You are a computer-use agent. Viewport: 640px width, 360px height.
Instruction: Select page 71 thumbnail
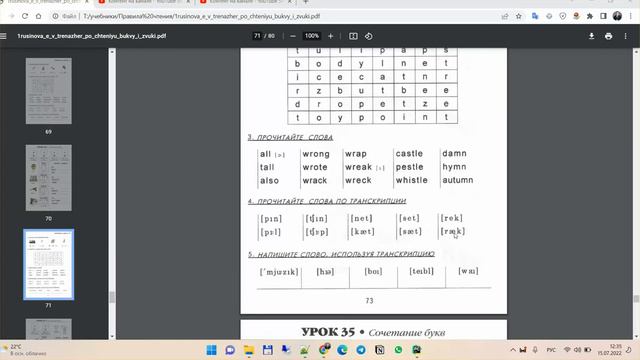[49, 264]
